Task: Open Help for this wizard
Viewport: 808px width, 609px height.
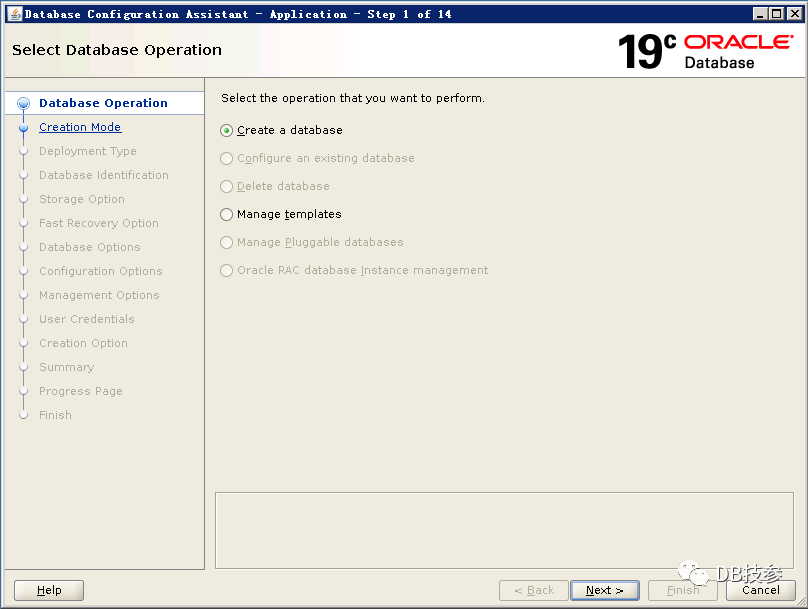Action: 49,590
